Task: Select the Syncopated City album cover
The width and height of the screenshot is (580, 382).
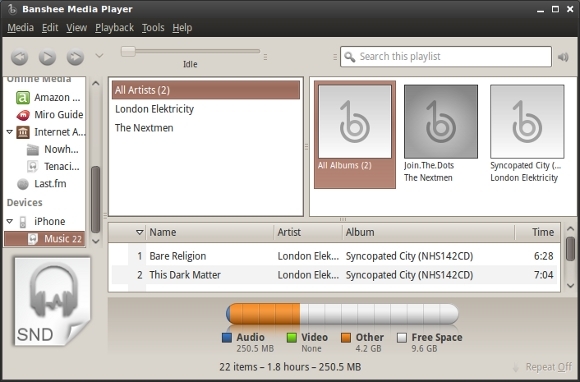Action: tap(527, 122)
